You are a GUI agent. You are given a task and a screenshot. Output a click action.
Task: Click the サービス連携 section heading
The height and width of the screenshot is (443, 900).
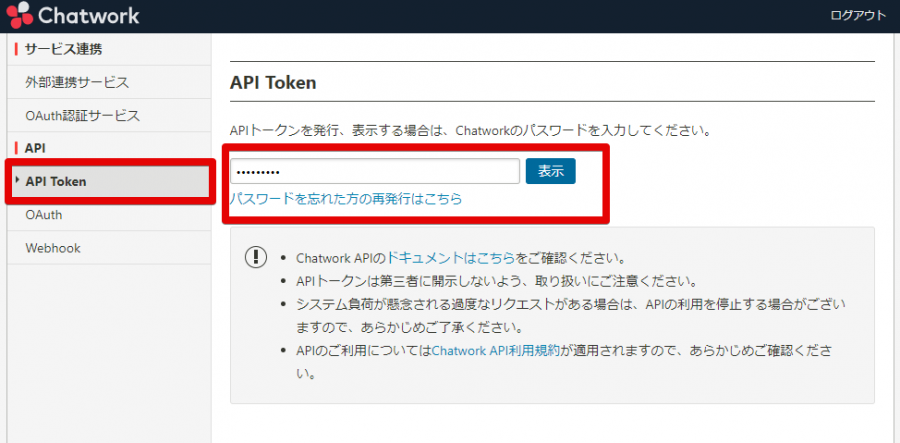coord(63,49)
